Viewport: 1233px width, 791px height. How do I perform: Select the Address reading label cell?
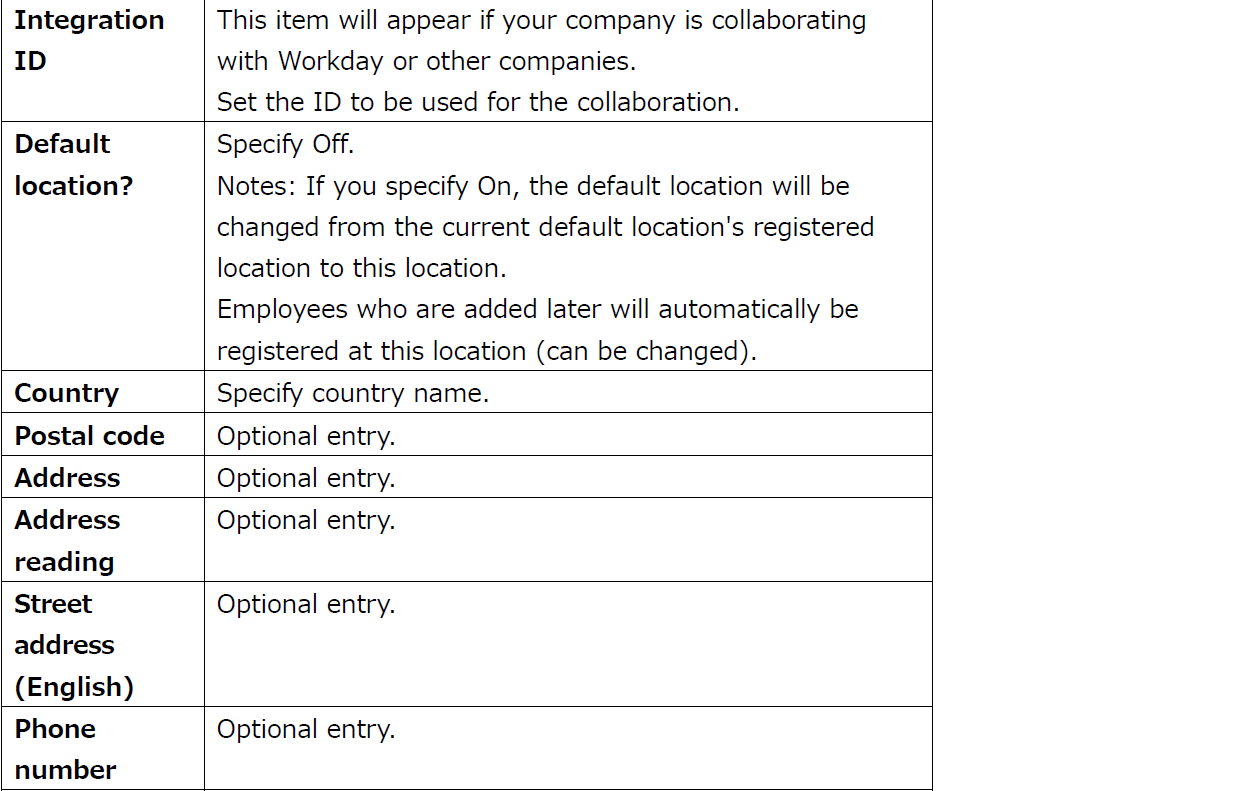click(x=67, y=541)
